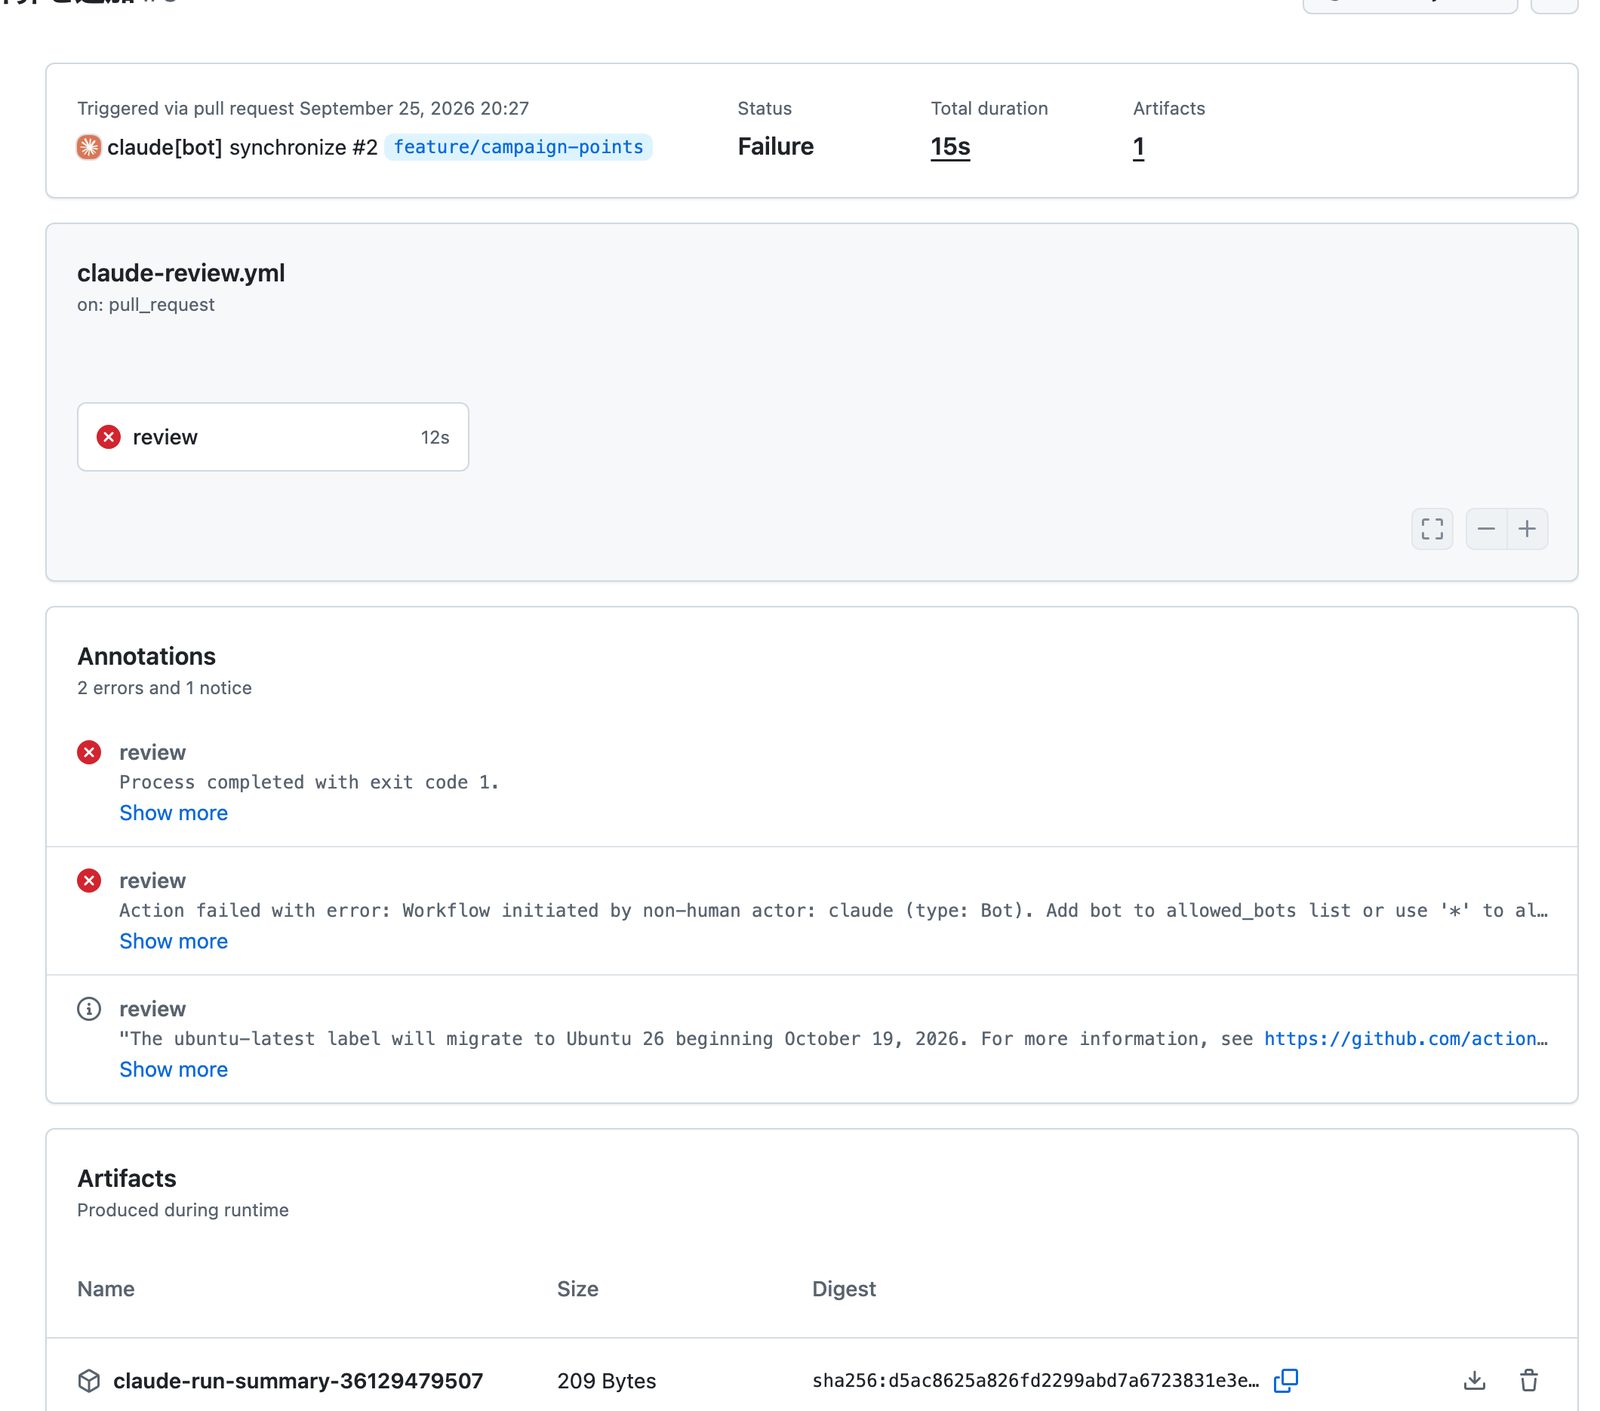This screenshot has width=1600, height=1411.
Task: Show more of the non-human actor error
Action: (x=174, y=941)
